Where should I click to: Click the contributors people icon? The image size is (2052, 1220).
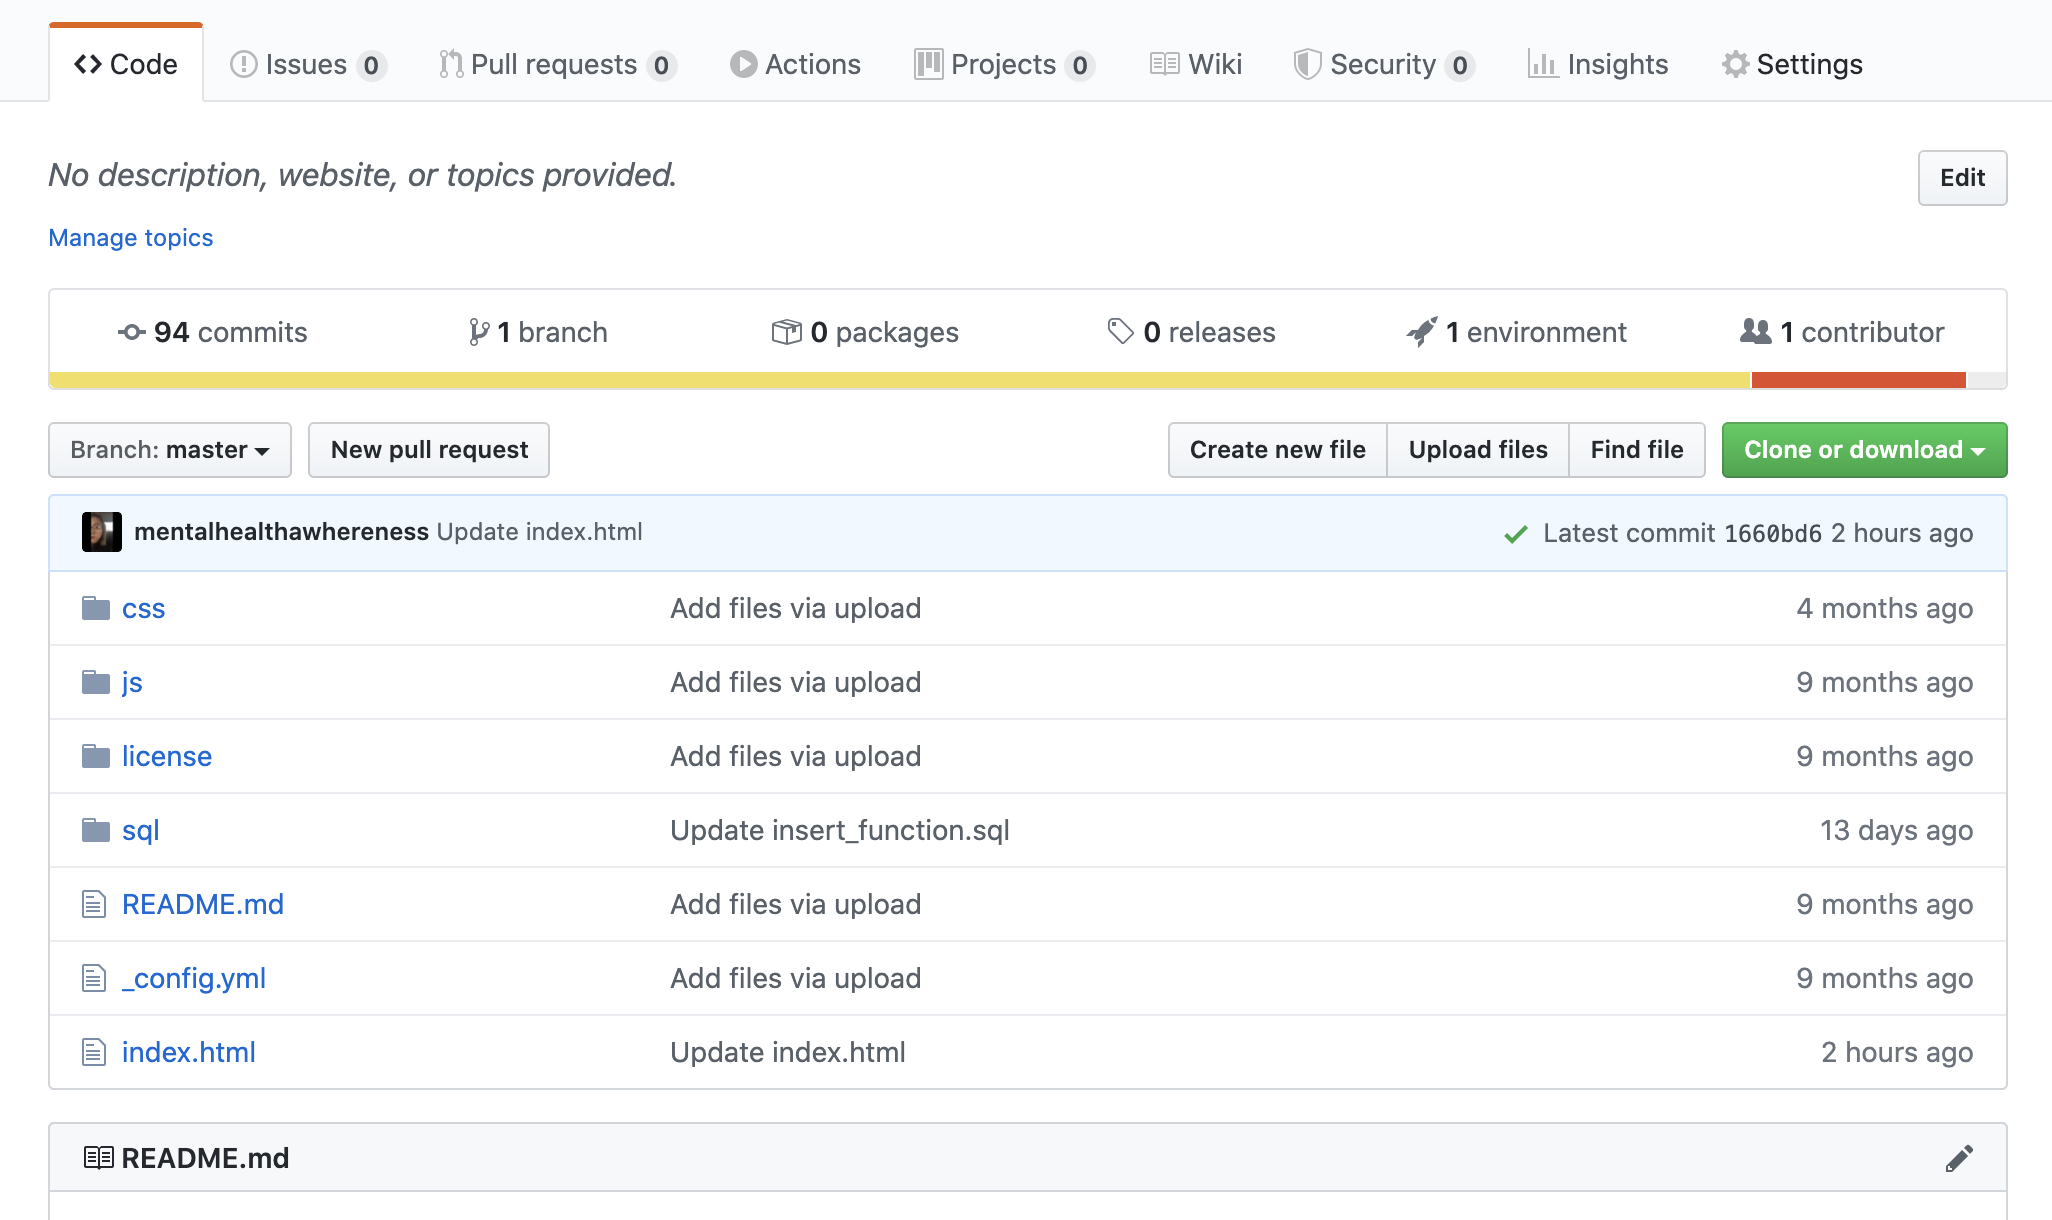(x=1755, y=331)
